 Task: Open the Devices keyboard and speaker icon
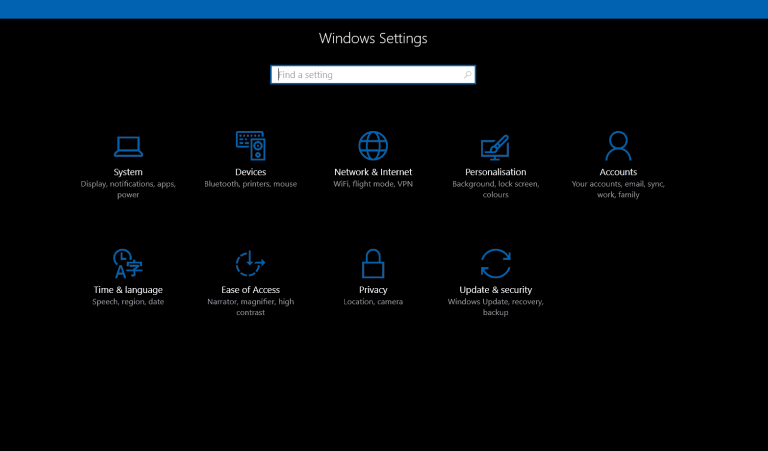coord(250,145)
